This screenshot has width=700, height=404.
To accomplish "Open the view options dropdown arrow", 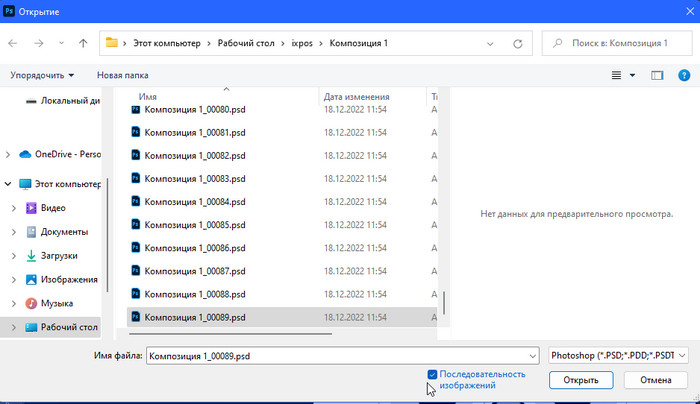I will click(632, 75).
